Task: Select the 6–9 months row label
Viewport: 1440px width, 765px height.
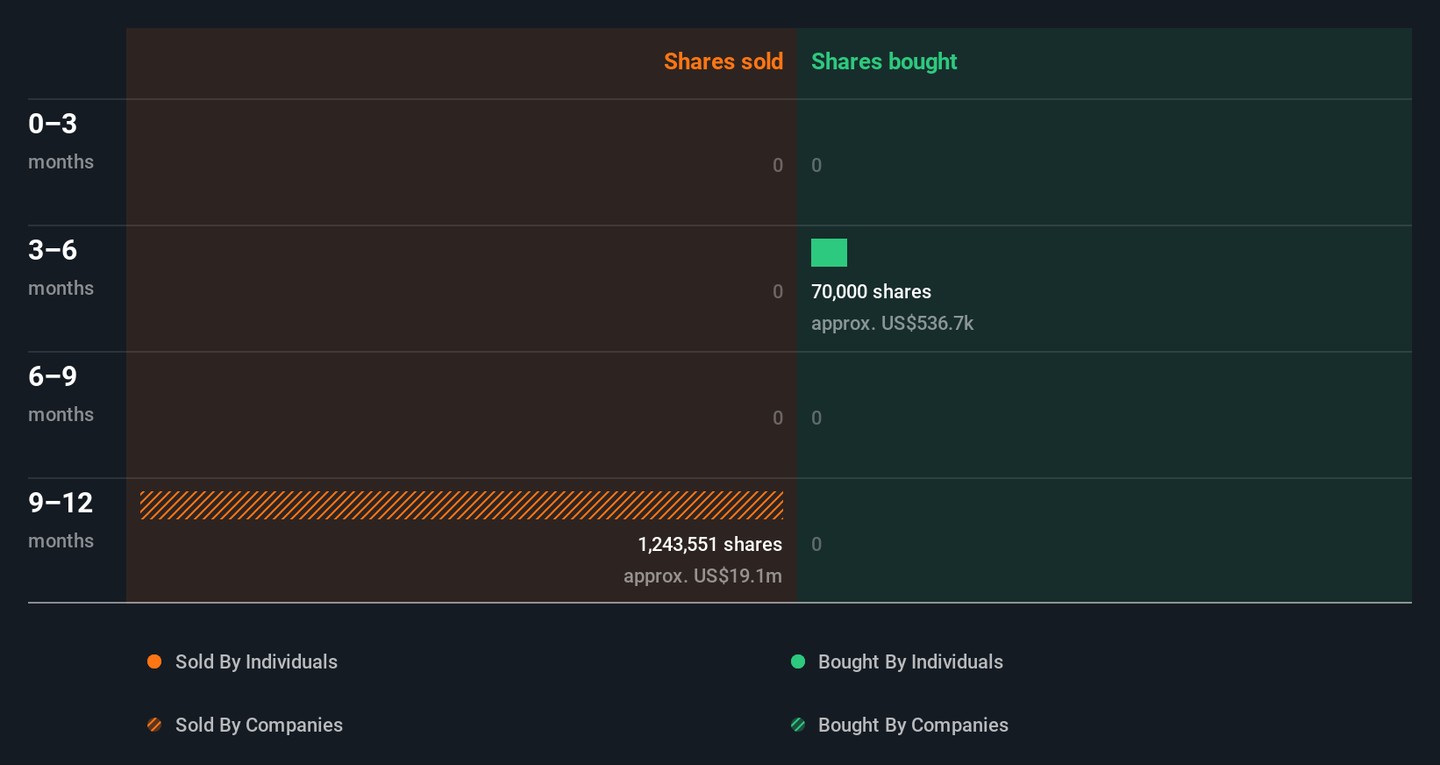Action: point(60,393)
